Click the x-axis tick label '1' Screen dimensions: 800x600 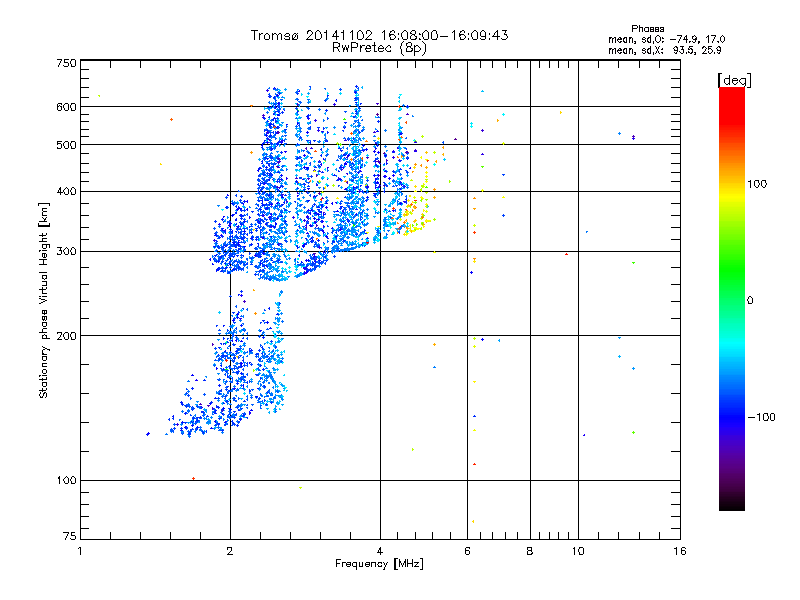[80, 551]
